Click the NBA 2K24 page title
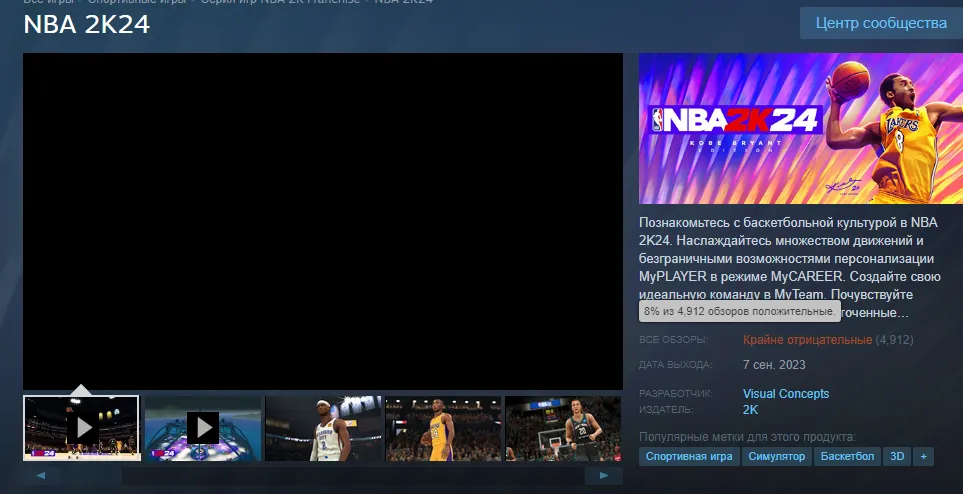Image resolution: width=963 pixels, height=494 pixels. tap(87, 25)
